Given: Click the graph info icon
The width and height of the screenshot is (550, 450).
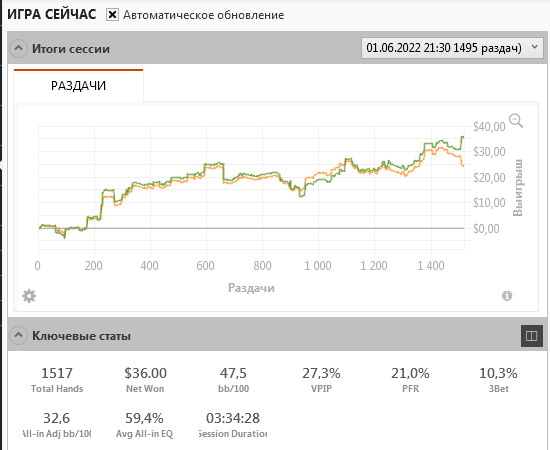Looking at the screenshot, I should tap(507, 296).
